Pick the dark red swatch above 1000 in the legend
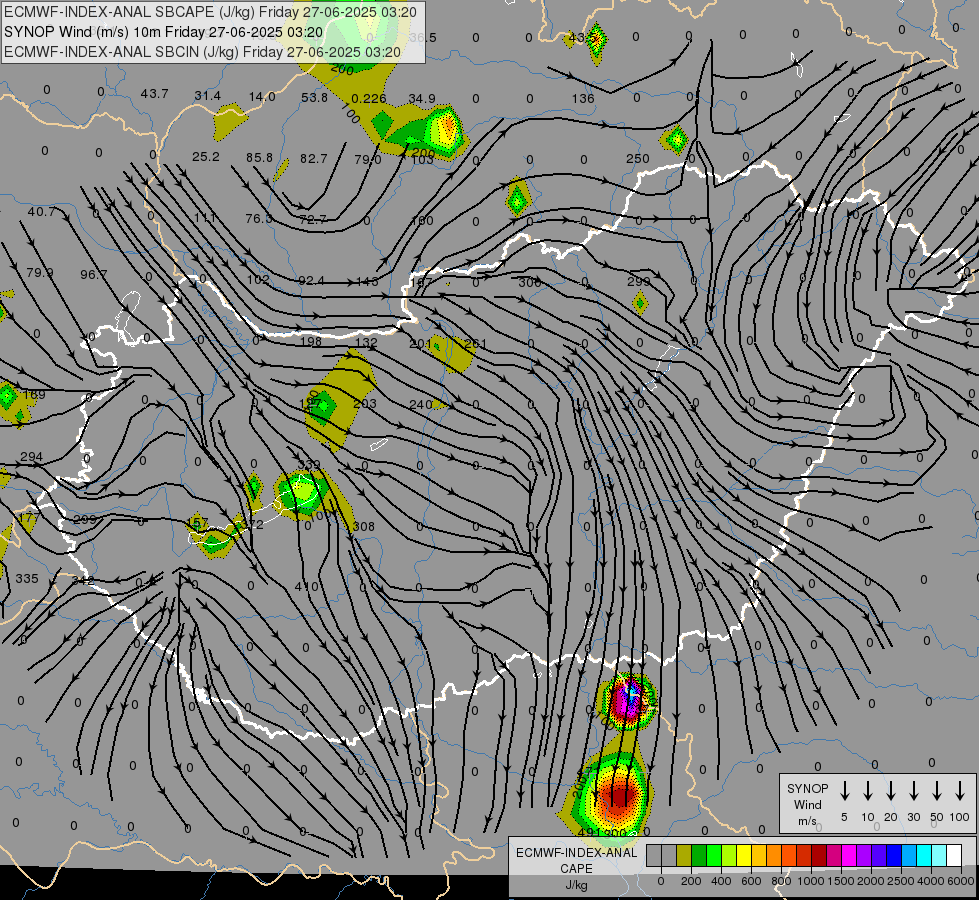Screen dimensions: 979x900 [x=819, y=856]
